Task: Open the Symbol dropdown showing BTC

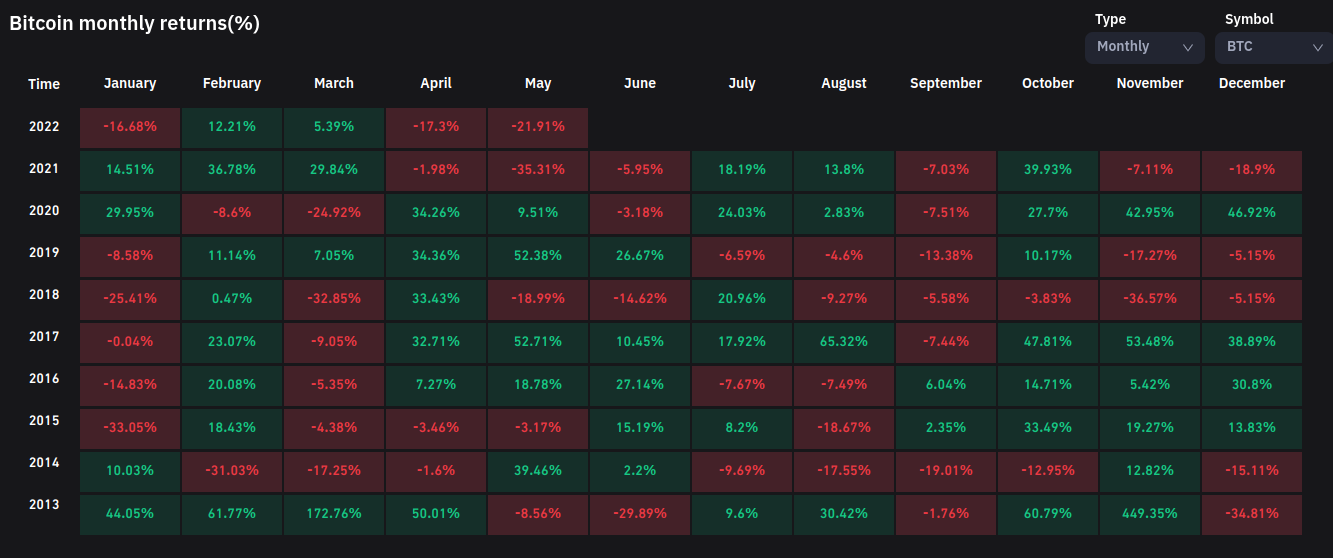Action: [1272, 47]
